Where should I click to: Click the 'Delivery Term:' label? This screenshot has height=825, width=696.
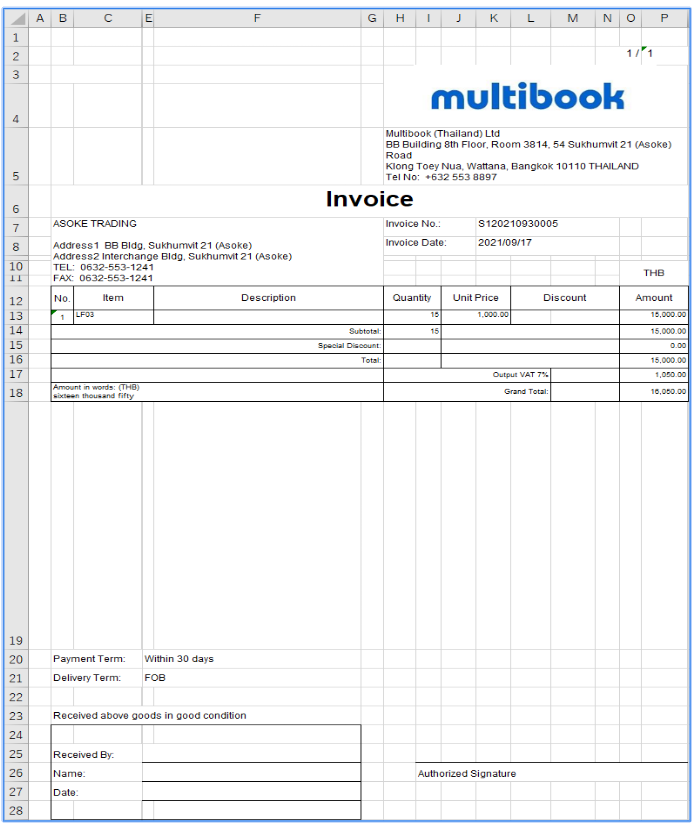pos(87,678)
